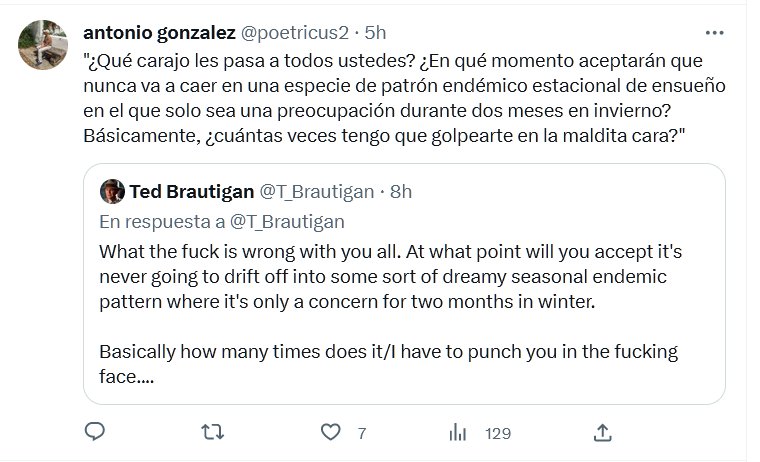Click the Ted Brautigan display name

point(192,190)
